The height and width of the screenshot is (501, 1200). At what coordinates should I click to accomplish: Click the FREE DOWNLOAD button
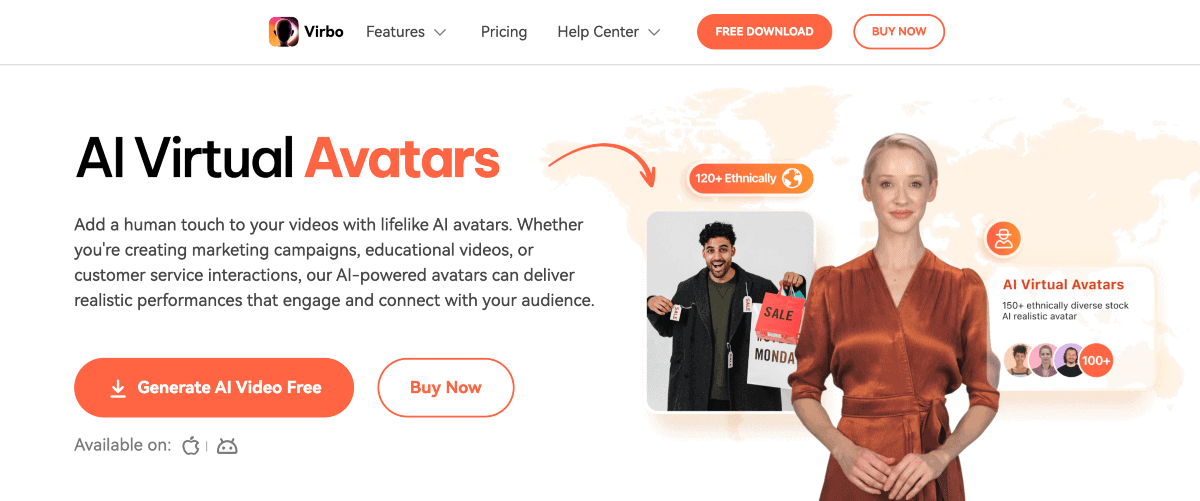pyautogui.click(x=764, y=32)
